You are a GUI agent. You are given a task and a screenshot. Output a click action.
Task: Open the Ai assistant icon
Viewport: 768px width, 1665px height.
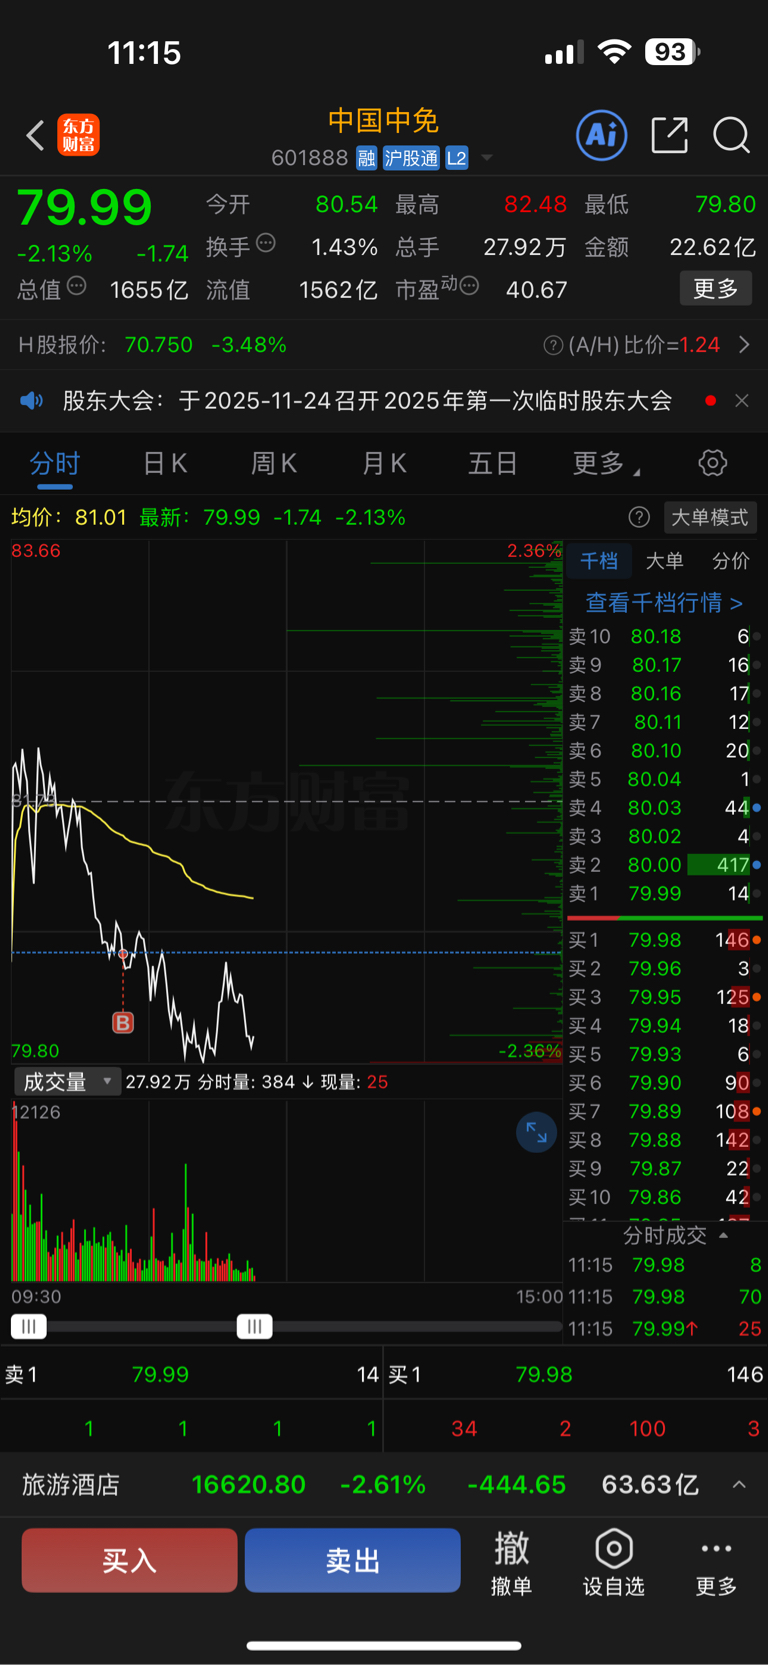(x=602, y=135)
